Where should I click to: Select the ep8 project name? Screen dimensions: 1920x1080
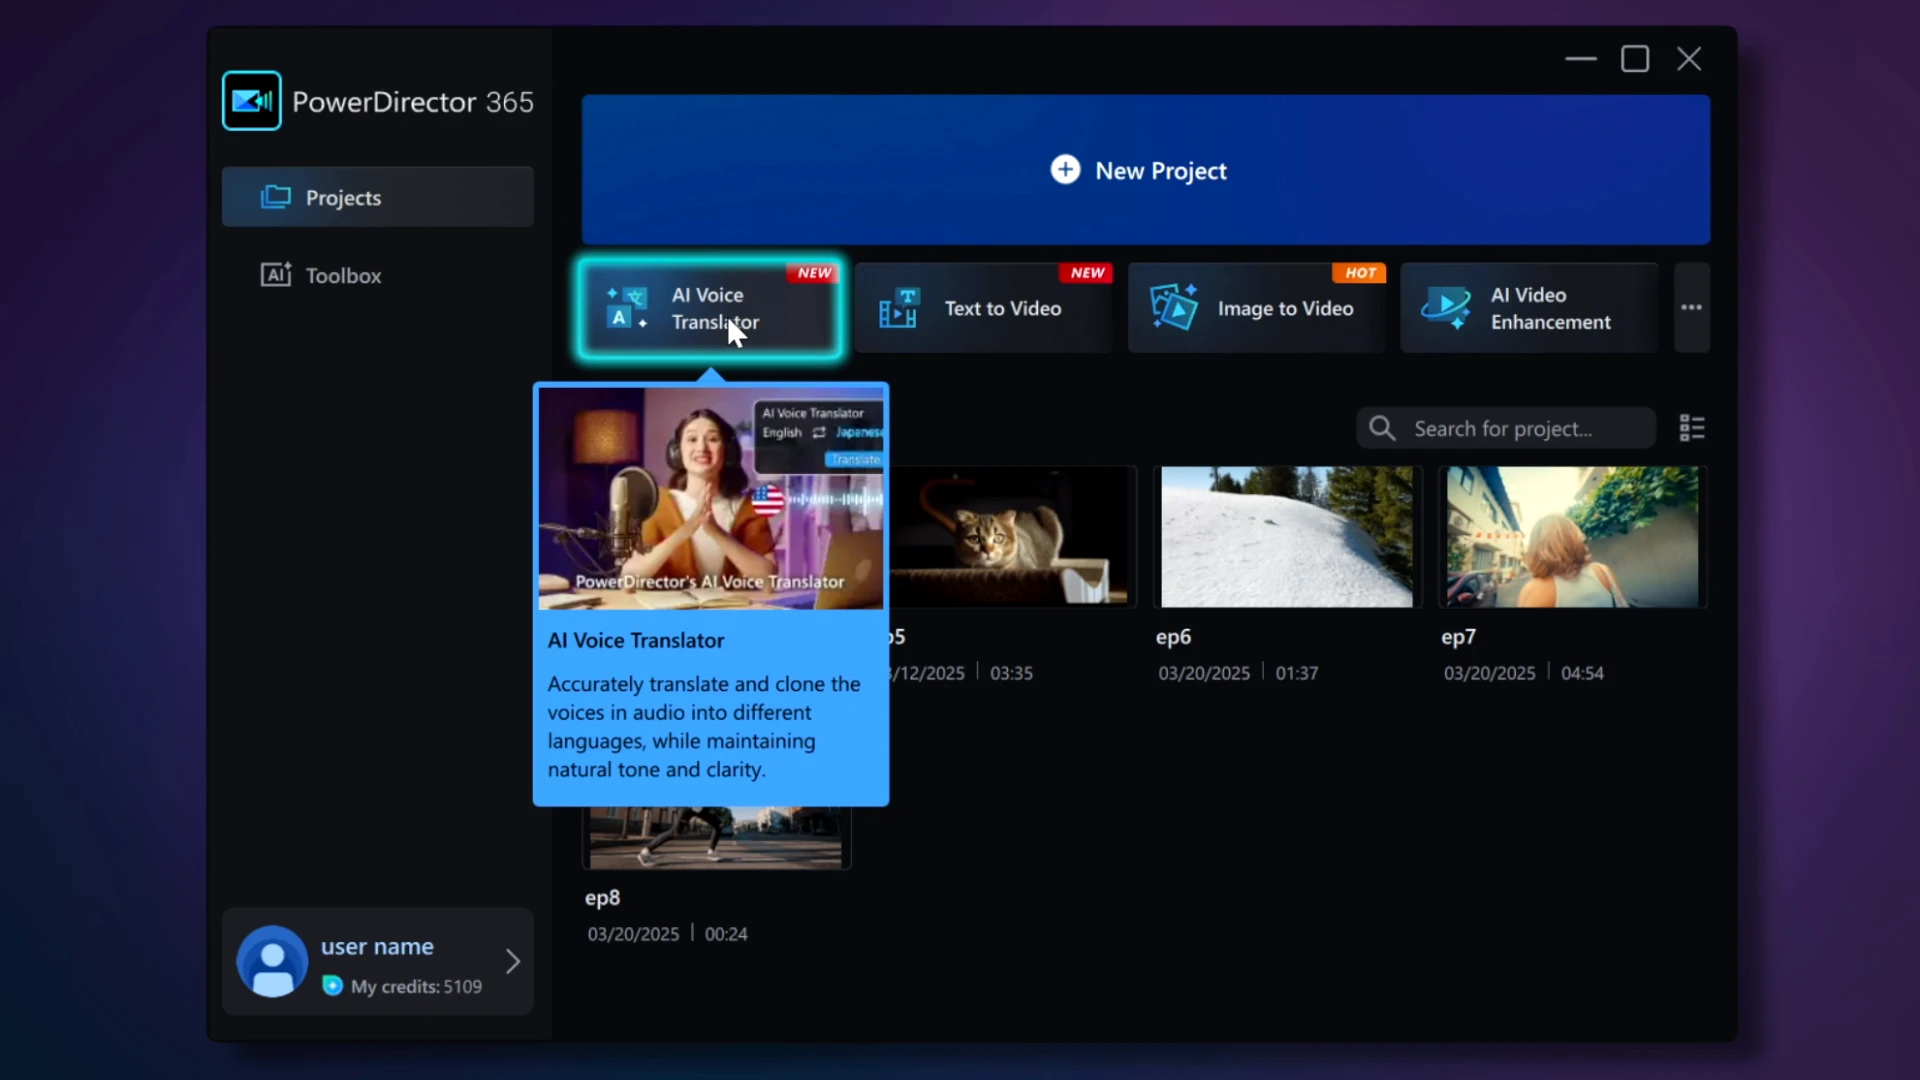pos(602,898)
